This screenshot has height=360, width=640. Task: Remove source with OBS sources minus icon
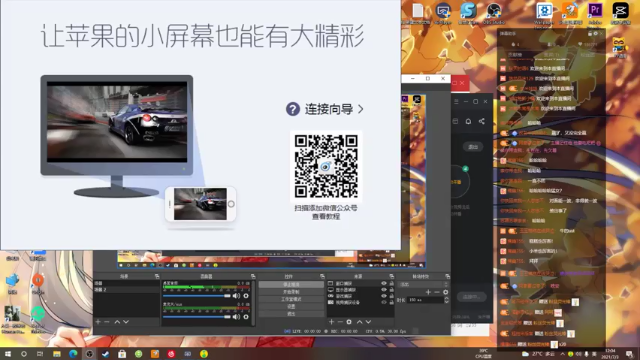[340, 322]
